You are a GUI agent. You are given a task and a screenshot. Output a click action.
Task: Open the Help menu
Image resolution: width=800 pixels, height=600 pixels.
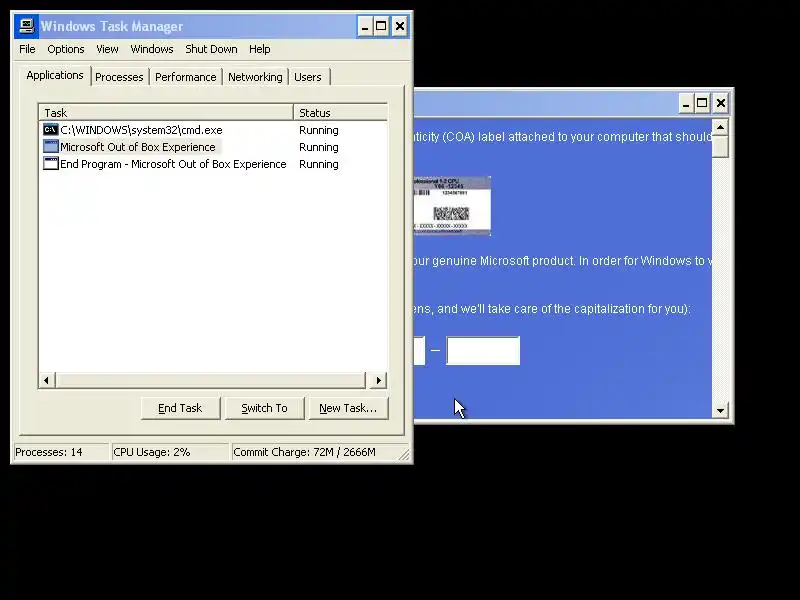(259, 49)
